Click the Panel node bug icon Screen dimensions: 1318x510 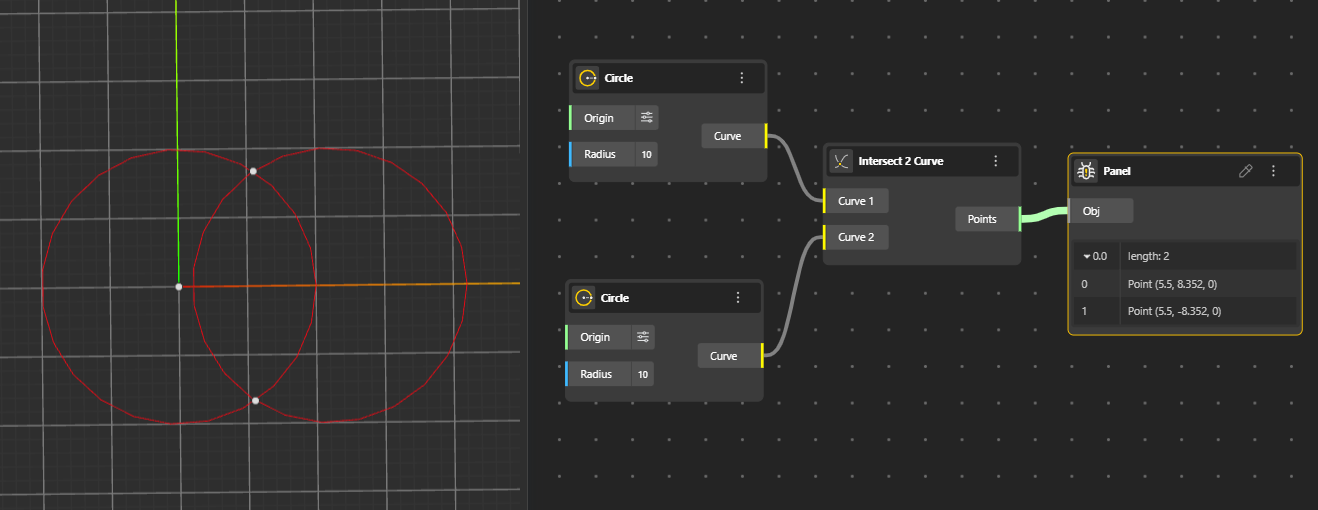(1086, 171)
